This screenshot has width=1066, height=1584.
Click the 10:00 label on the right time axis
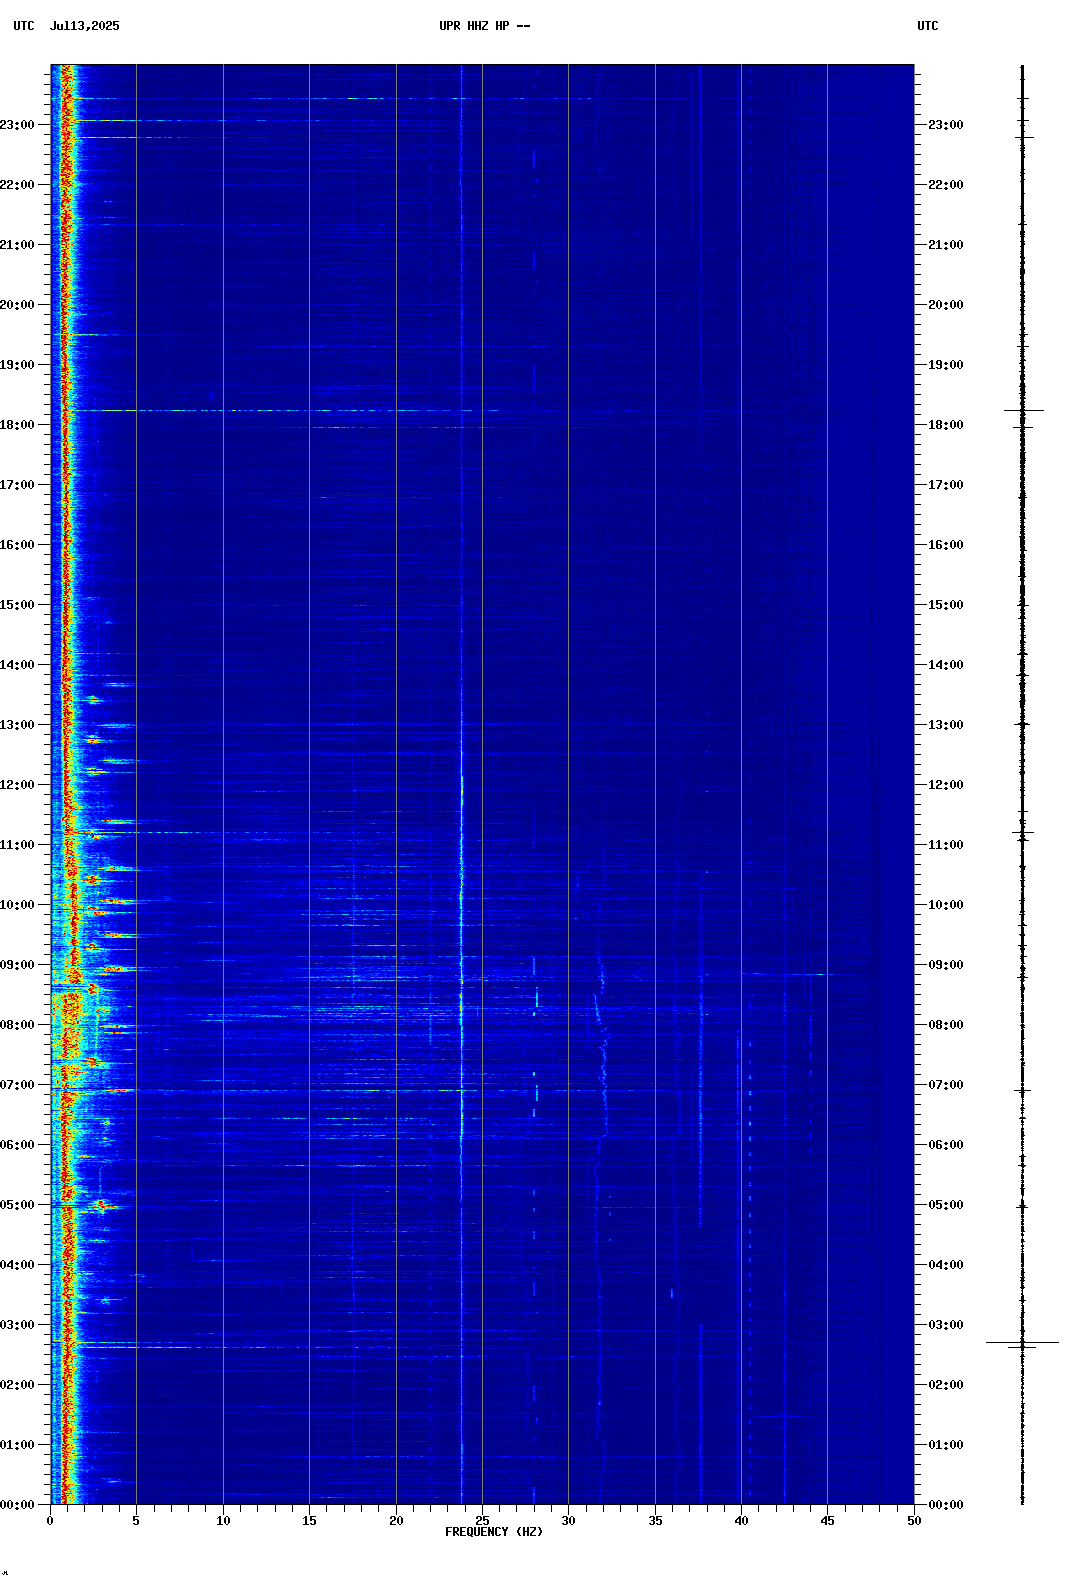click(x=946, y=905)
